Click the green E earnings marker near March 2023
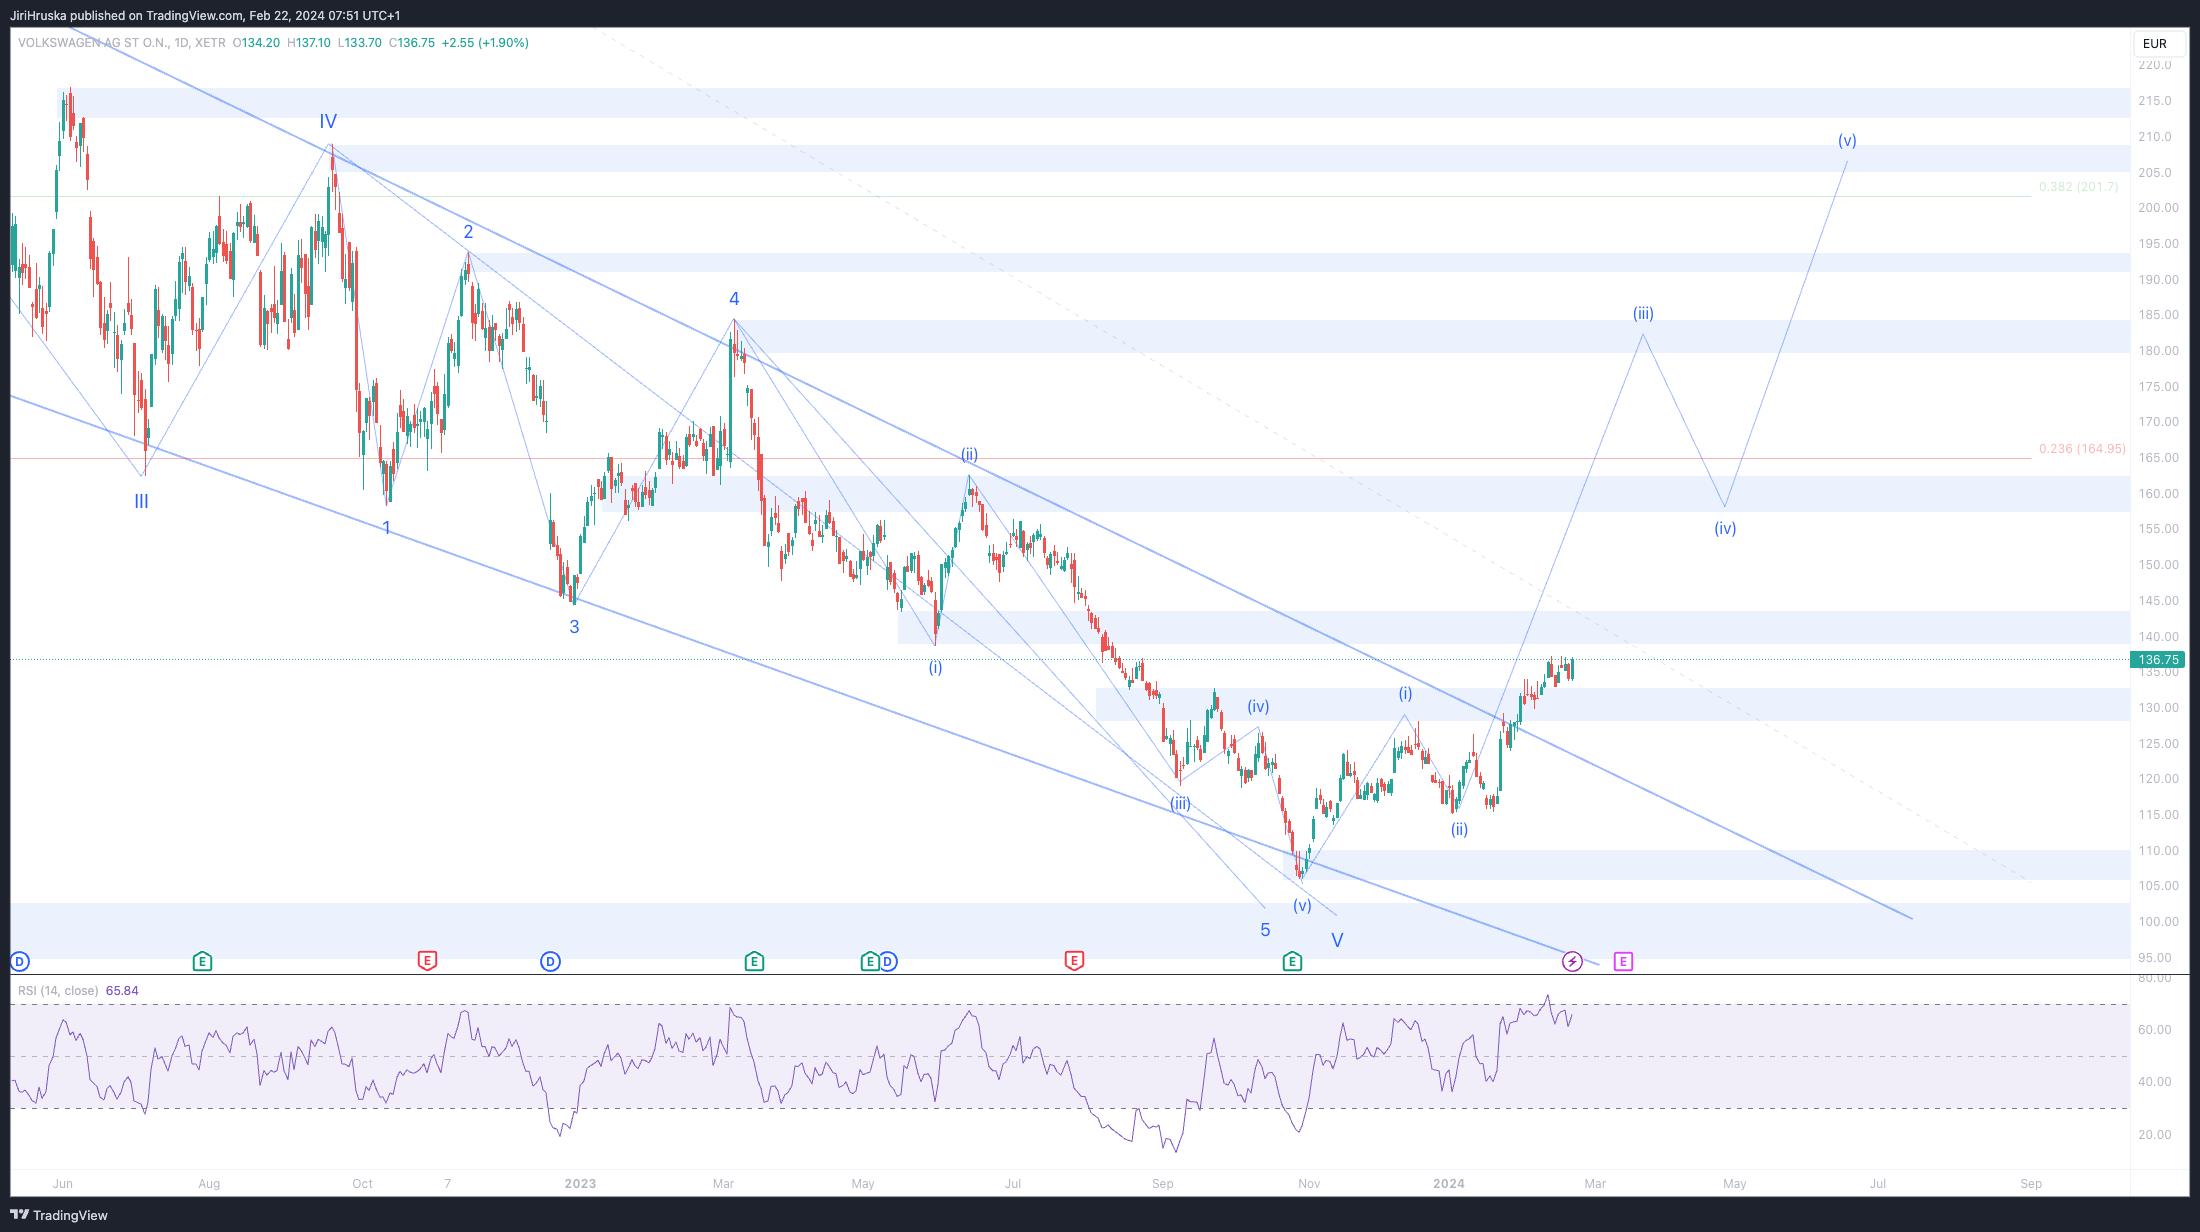2200x1232 pixels. (x=754, y=962)
